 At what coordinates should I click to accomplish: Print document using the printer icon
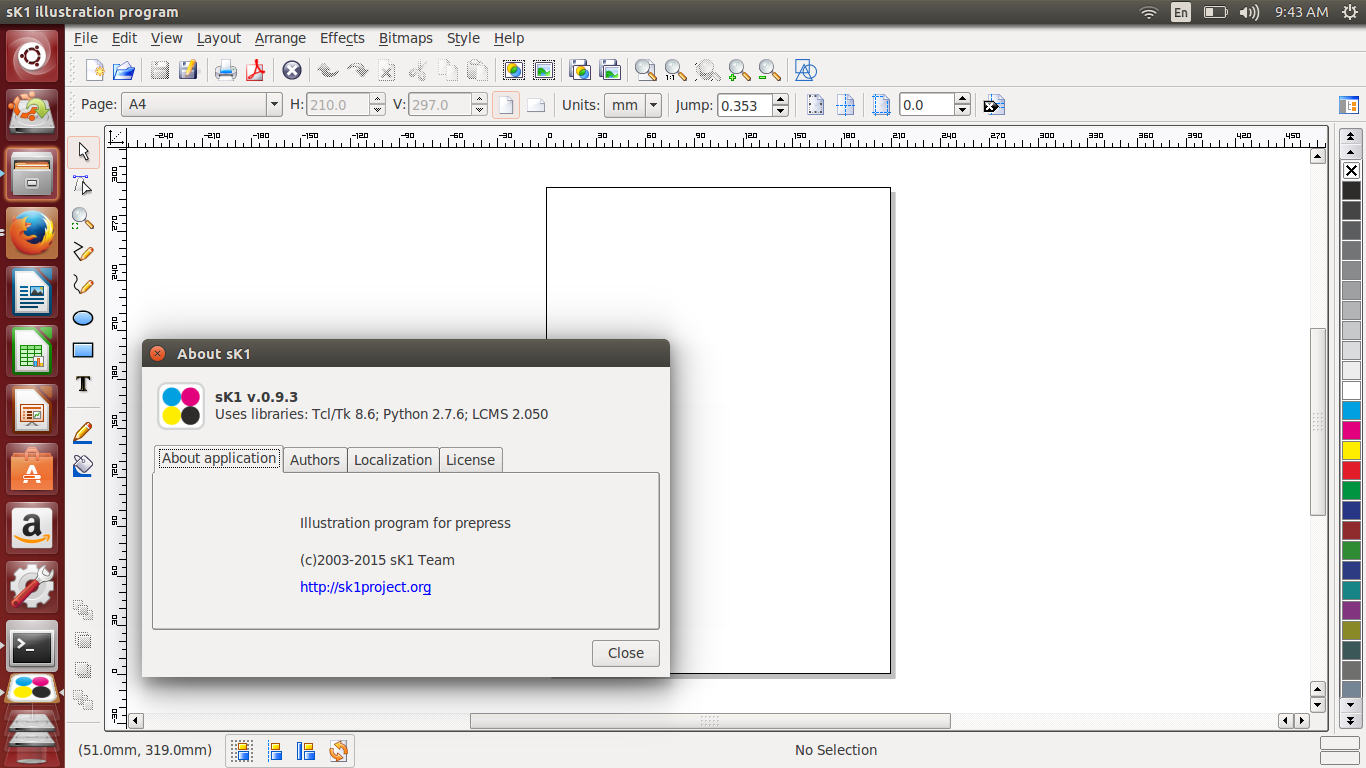point(226,70)
